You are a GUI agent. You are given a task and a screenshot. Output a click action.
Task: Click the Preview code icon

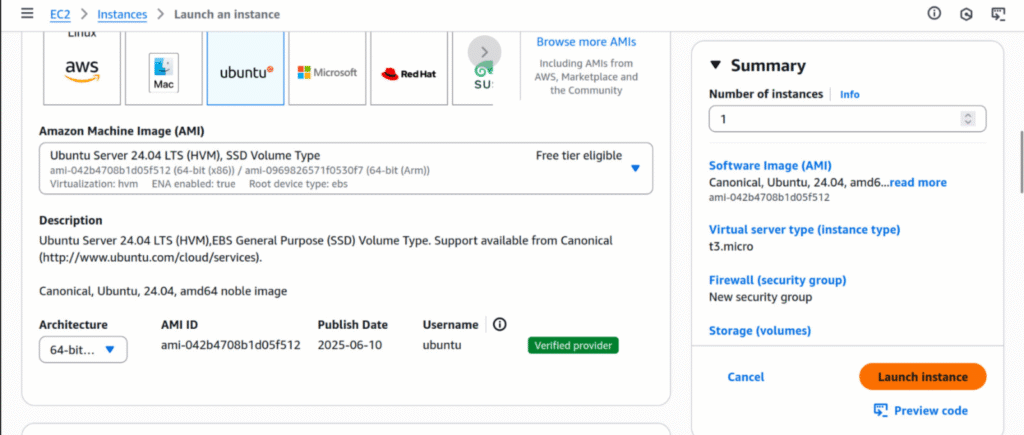click(x=881, y=410)
